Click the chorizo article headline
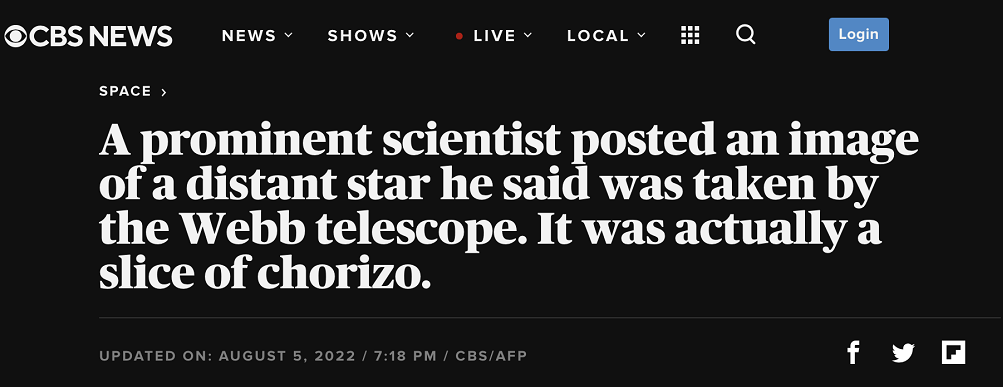The image size is (1003, 387). [x=509, y=205]
